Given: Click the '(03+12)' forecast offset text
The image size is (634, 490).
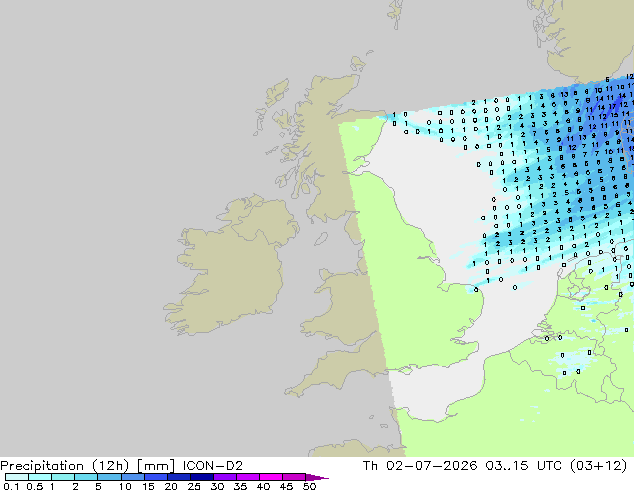Looking at the screenshot, I should [x=598, y=466].
